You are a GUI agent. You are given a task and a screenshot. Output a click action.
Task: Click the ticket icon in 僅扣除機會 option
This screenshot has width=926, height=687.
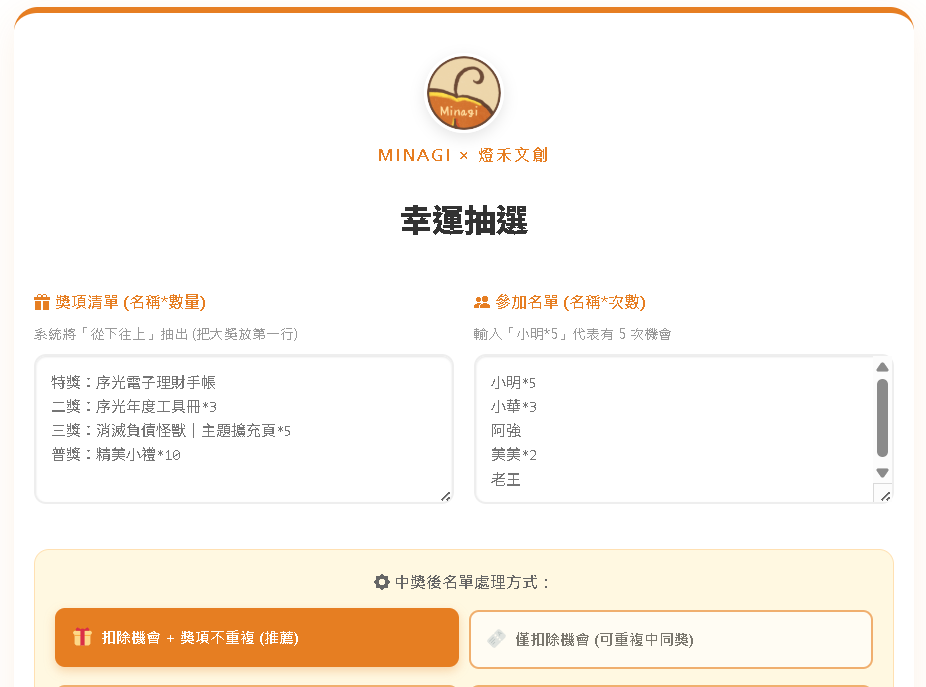point(496,639)
